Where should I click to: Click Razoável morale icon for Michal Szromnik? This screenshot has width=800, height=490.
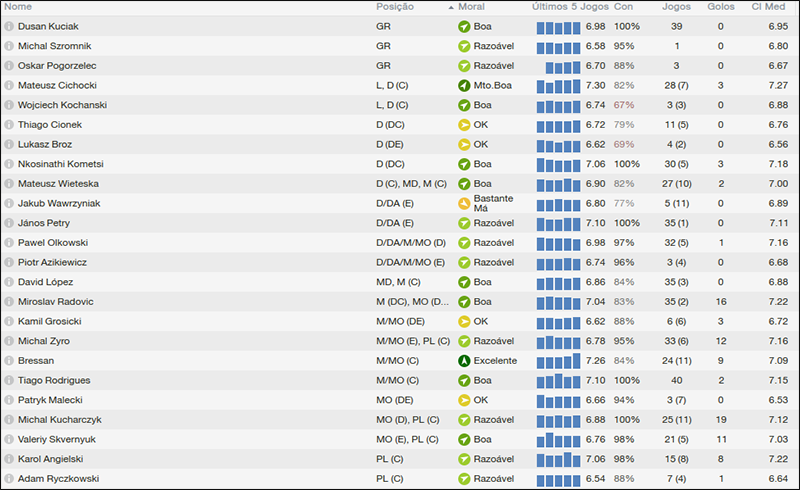coord(464,46)
